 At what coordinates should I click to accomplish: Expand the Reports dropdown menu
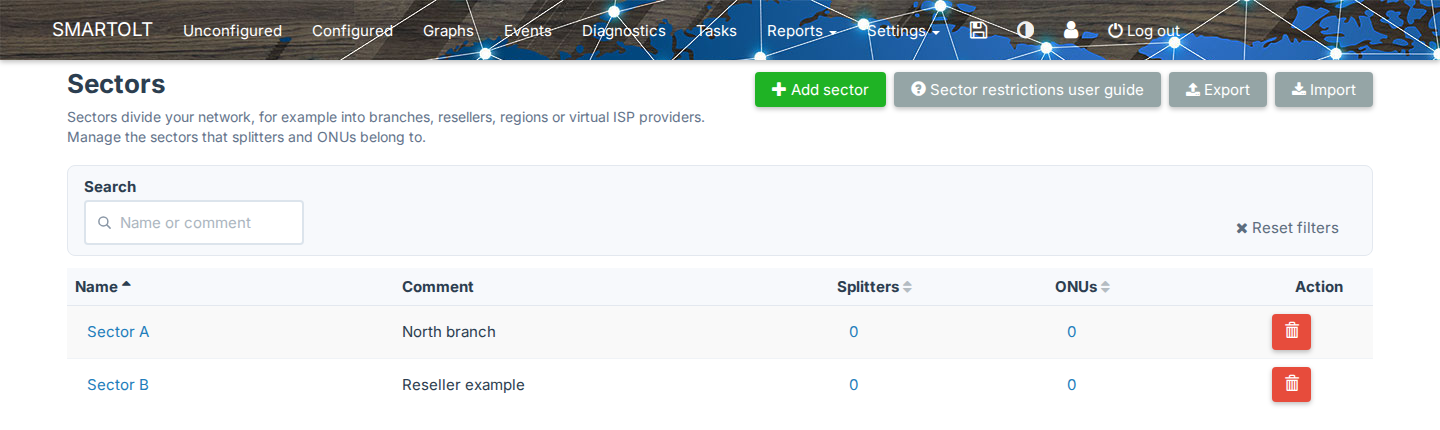click(x=801, y=31)
